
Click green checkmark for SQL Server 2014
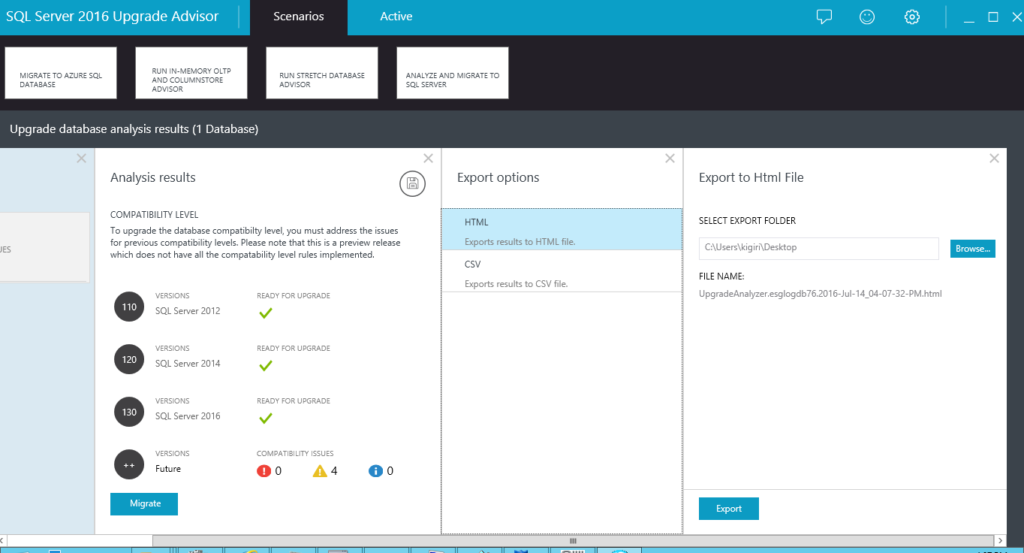click(x=265, y=366)
